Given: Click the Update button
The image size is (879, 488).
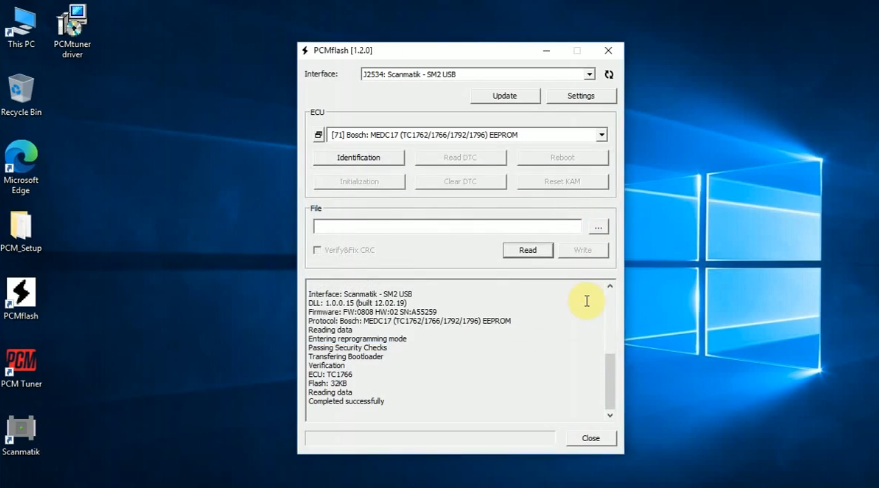Looking at the screenshot, I should point(505,96).
